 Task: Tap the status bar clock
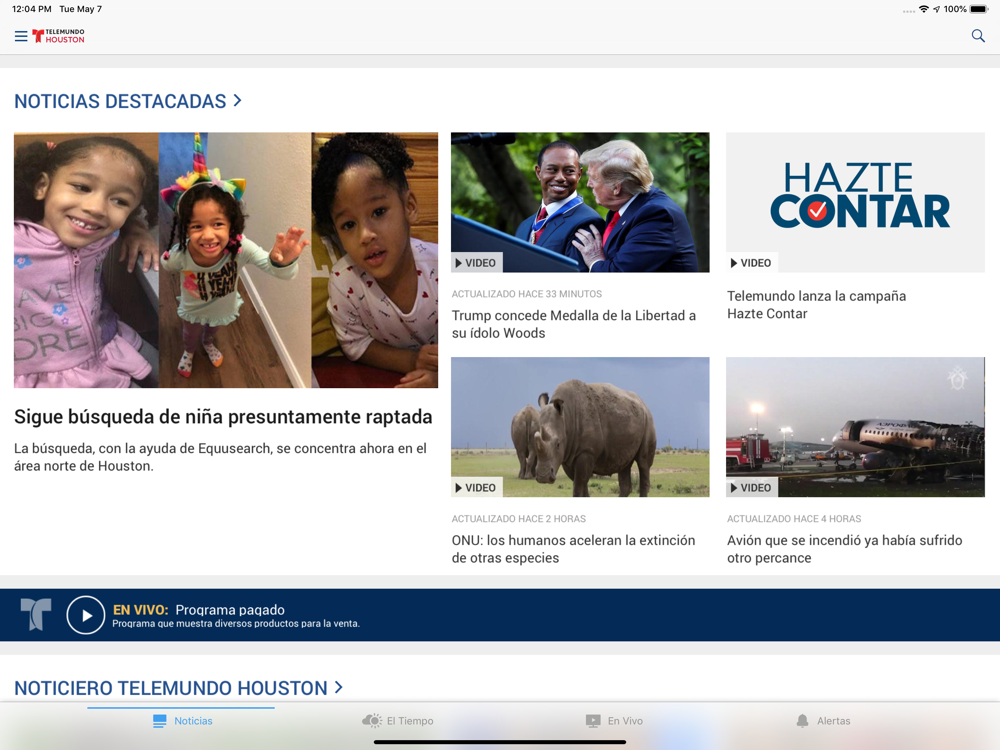[32, 9]
